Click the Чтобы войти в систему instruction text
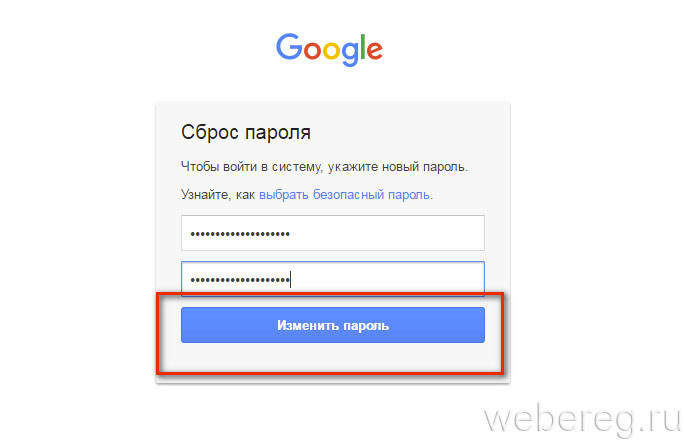The image size is (684, 442). [325, 167]
